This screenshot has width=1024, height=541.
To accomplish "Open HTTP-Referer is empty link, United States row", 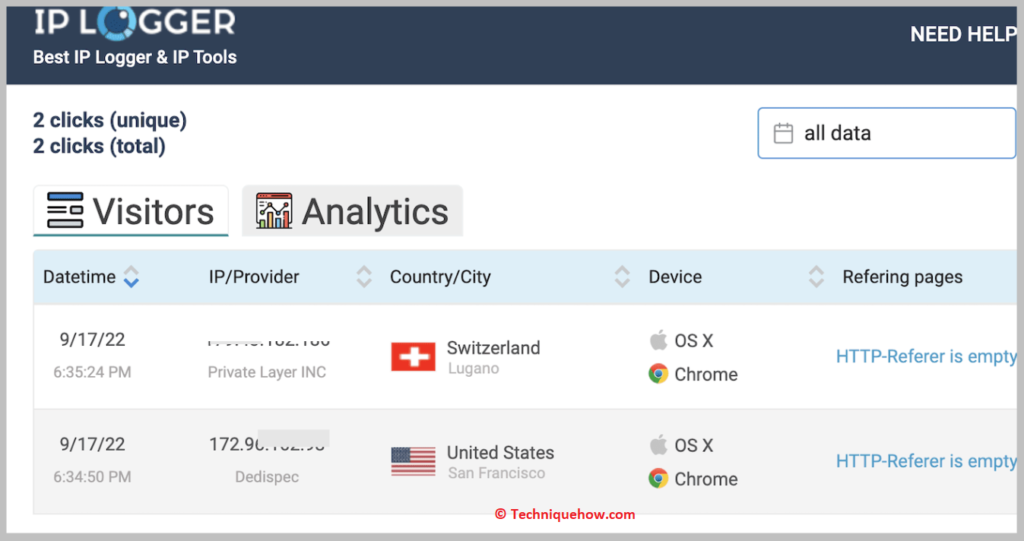I will pyautogui.click(x=926, y=461).
